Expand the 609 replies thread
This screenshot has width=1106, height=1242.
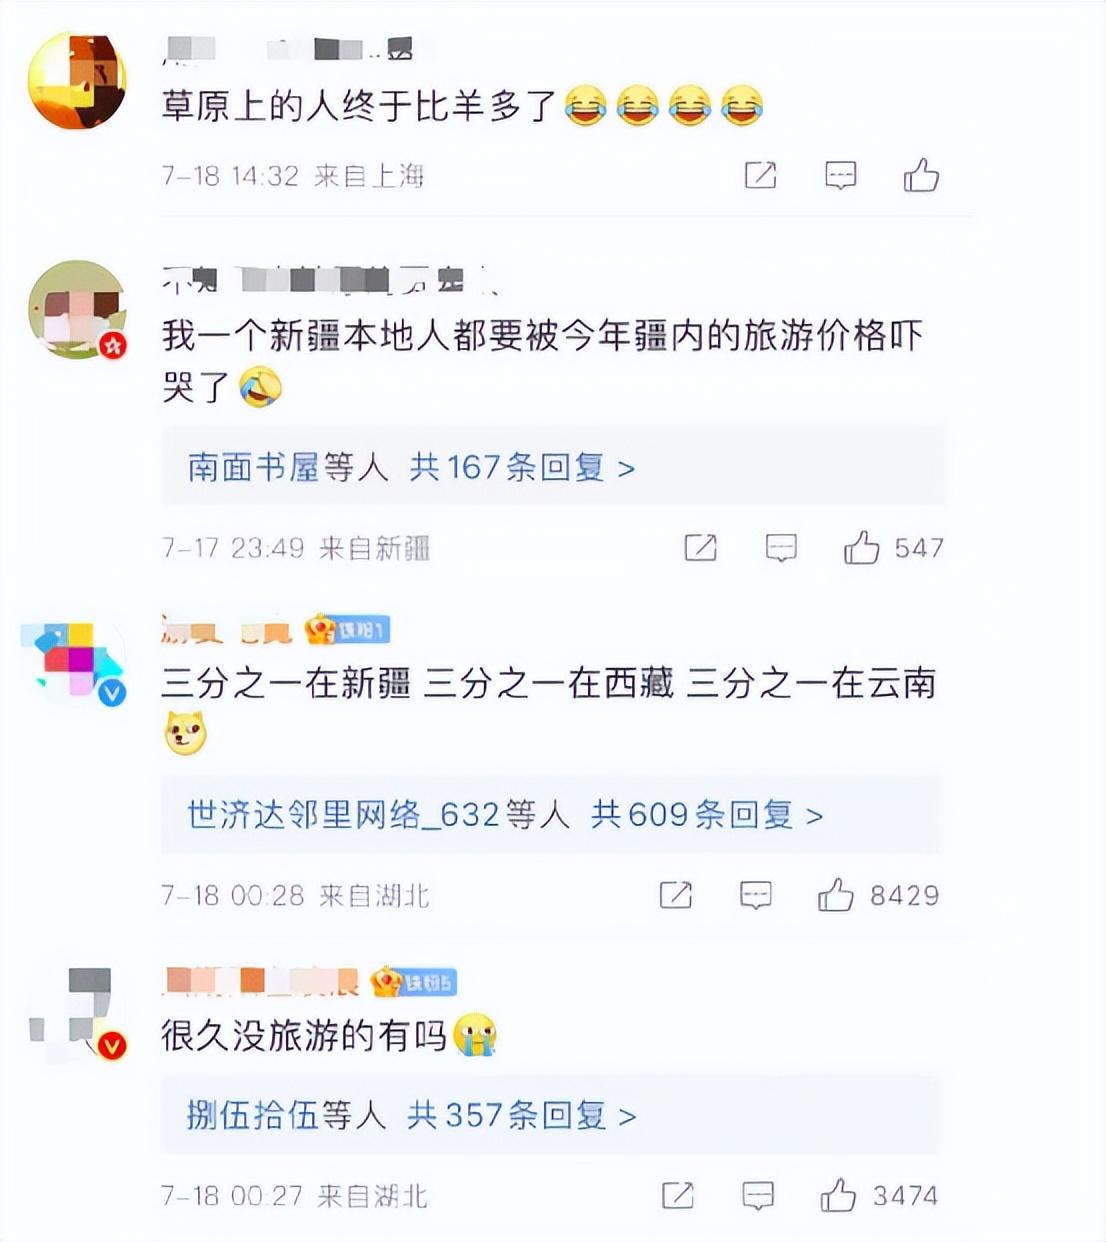[x=707, y=814]
